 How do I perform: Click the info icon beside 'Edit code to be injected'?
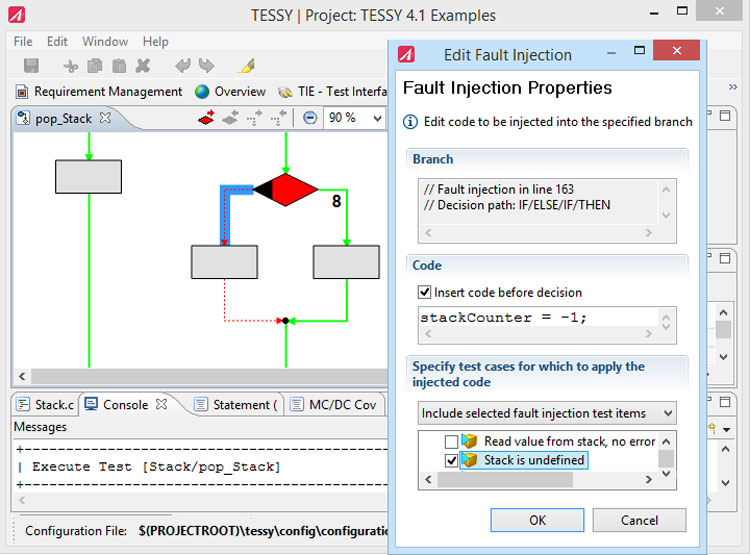pos(410,122)
